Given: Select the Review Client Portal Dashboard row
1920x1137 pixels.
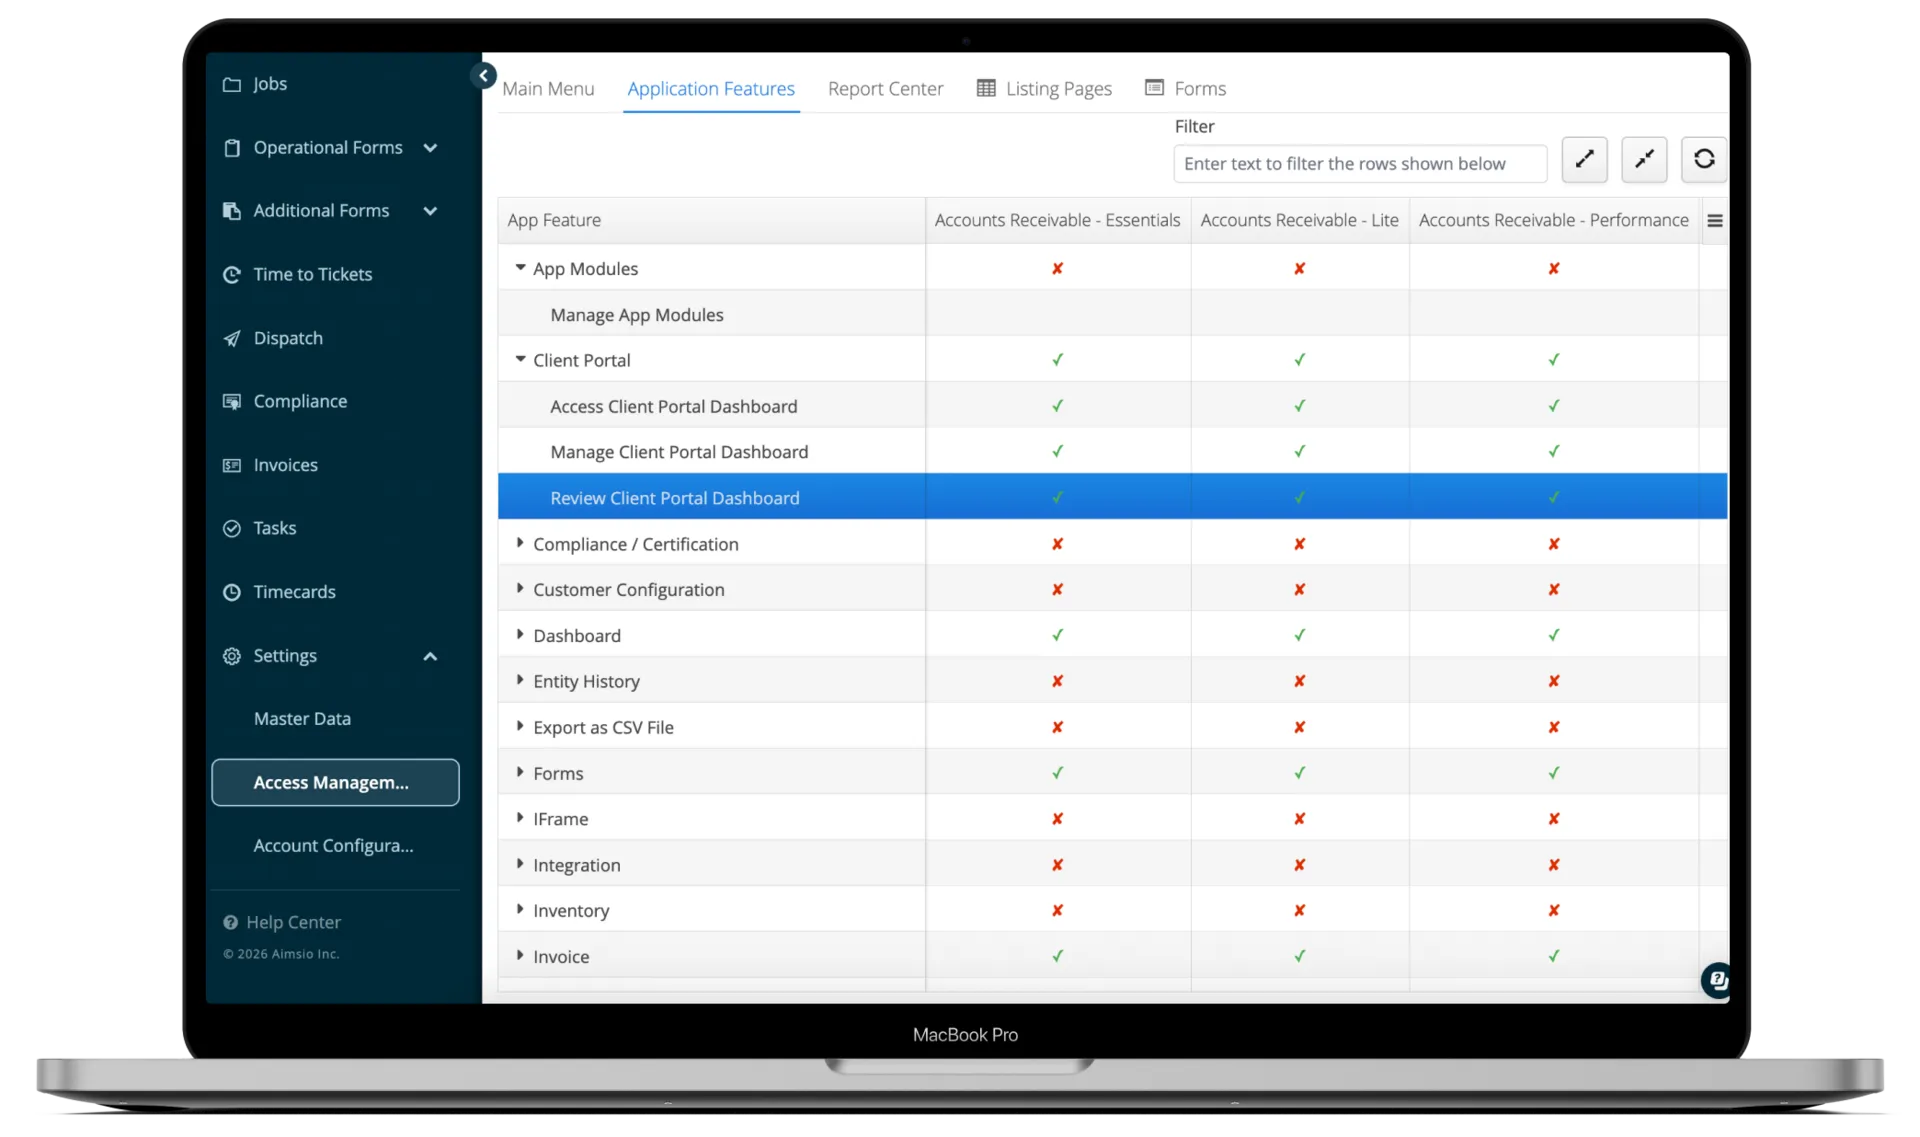Looking at the screenshot, I should click(1112, 497).
